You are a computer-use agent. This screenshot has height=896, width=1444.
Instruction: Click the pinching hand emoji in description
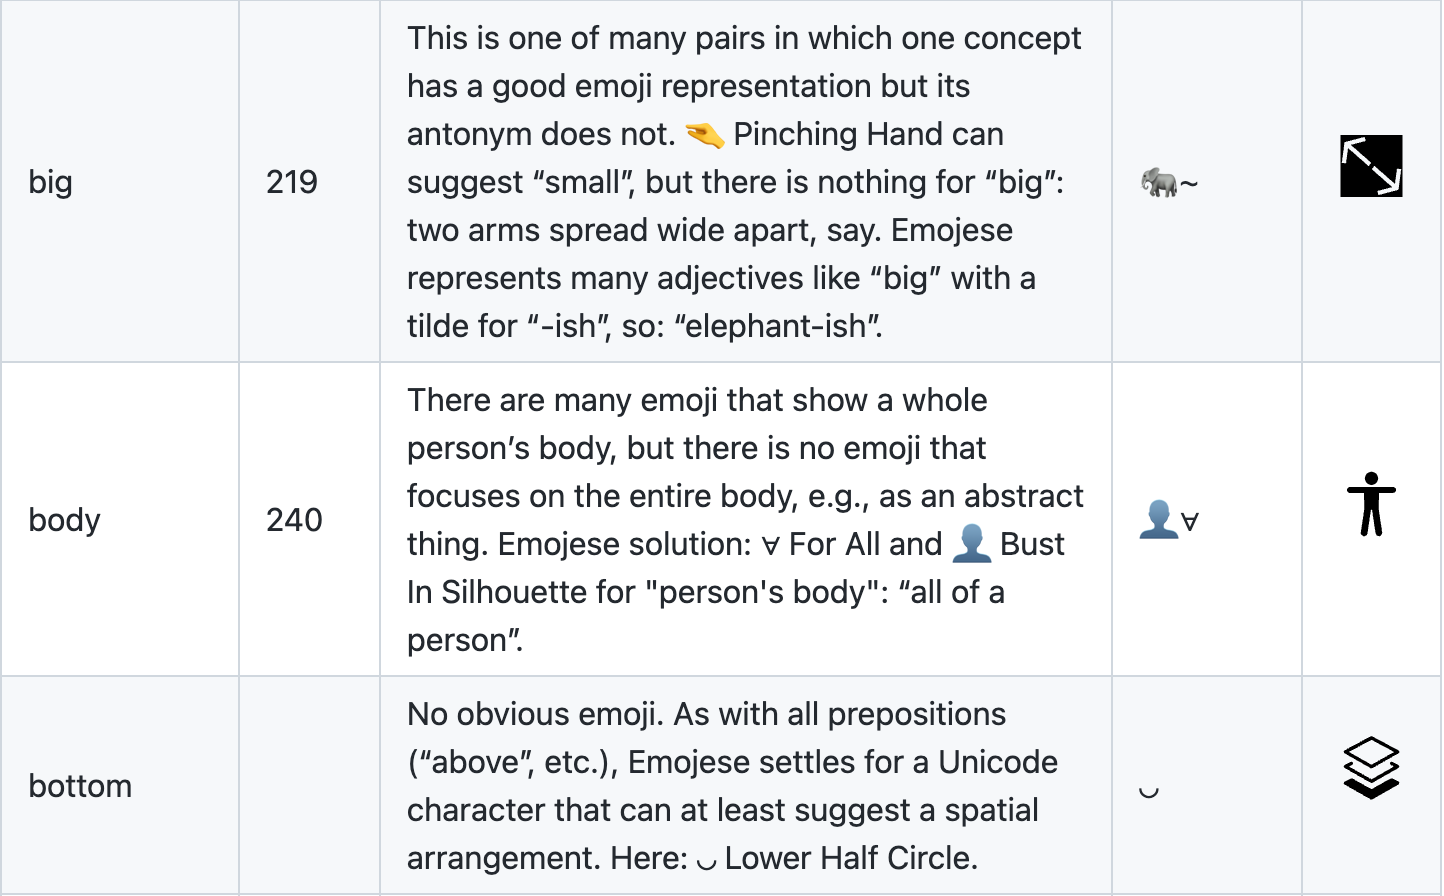[x=705, y=135]
